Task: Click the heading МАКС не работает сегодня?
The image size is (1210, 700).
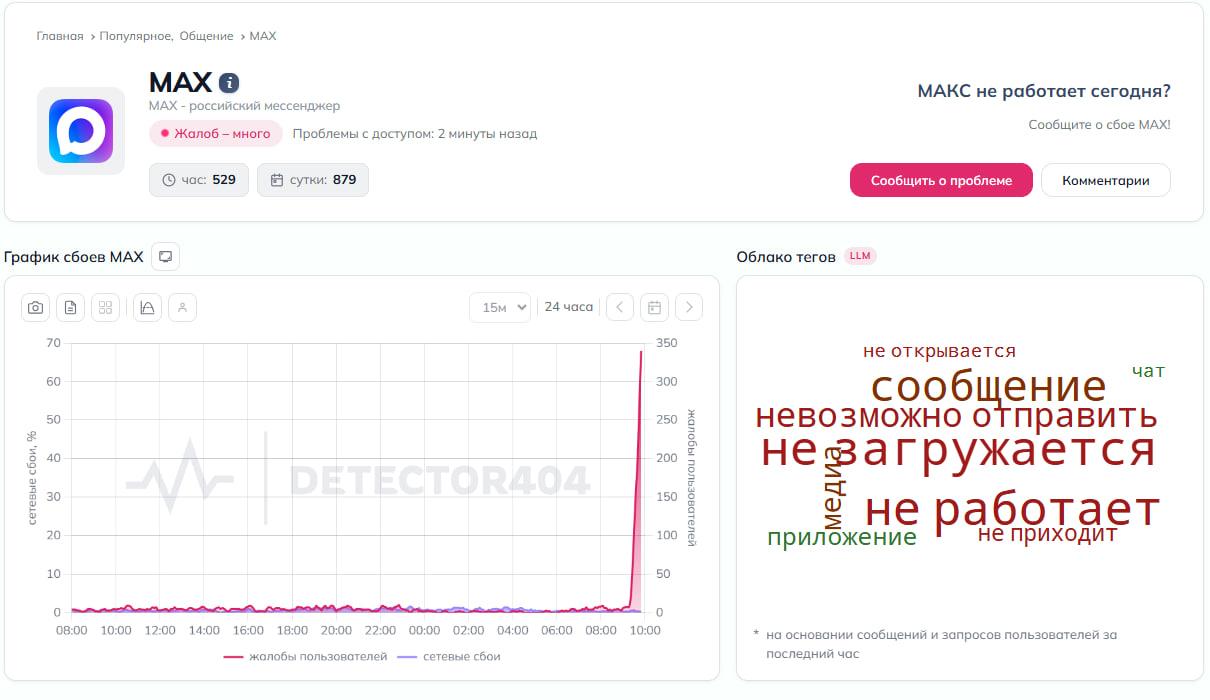Action: [1044, 91]
